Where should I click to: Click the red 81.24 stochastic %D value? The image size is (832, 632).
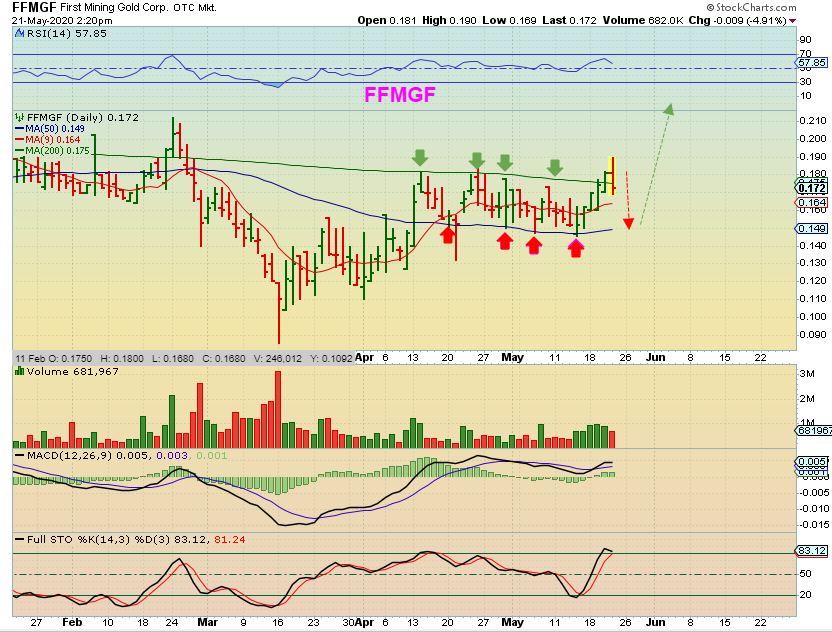pos(230,540)
